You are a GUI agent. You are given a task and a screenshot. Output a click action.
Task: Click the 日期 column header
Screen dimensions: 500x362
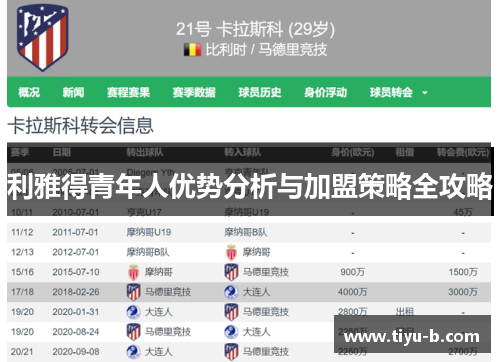(x=62, y=152)
